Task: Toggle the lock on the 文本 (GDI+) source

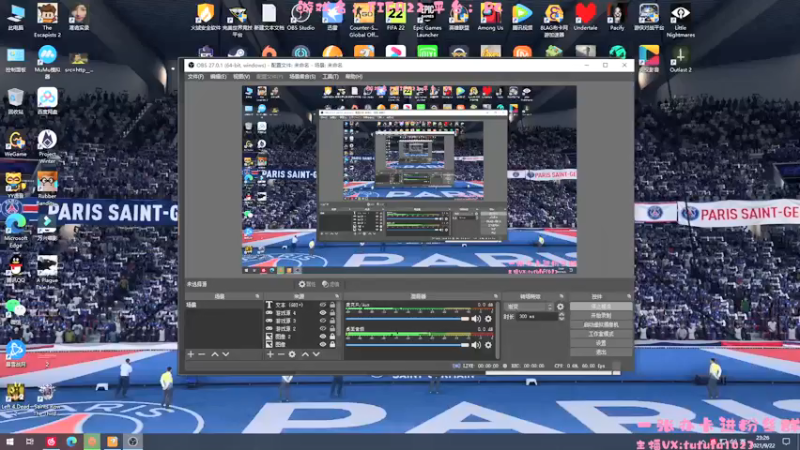Action: 332,305
